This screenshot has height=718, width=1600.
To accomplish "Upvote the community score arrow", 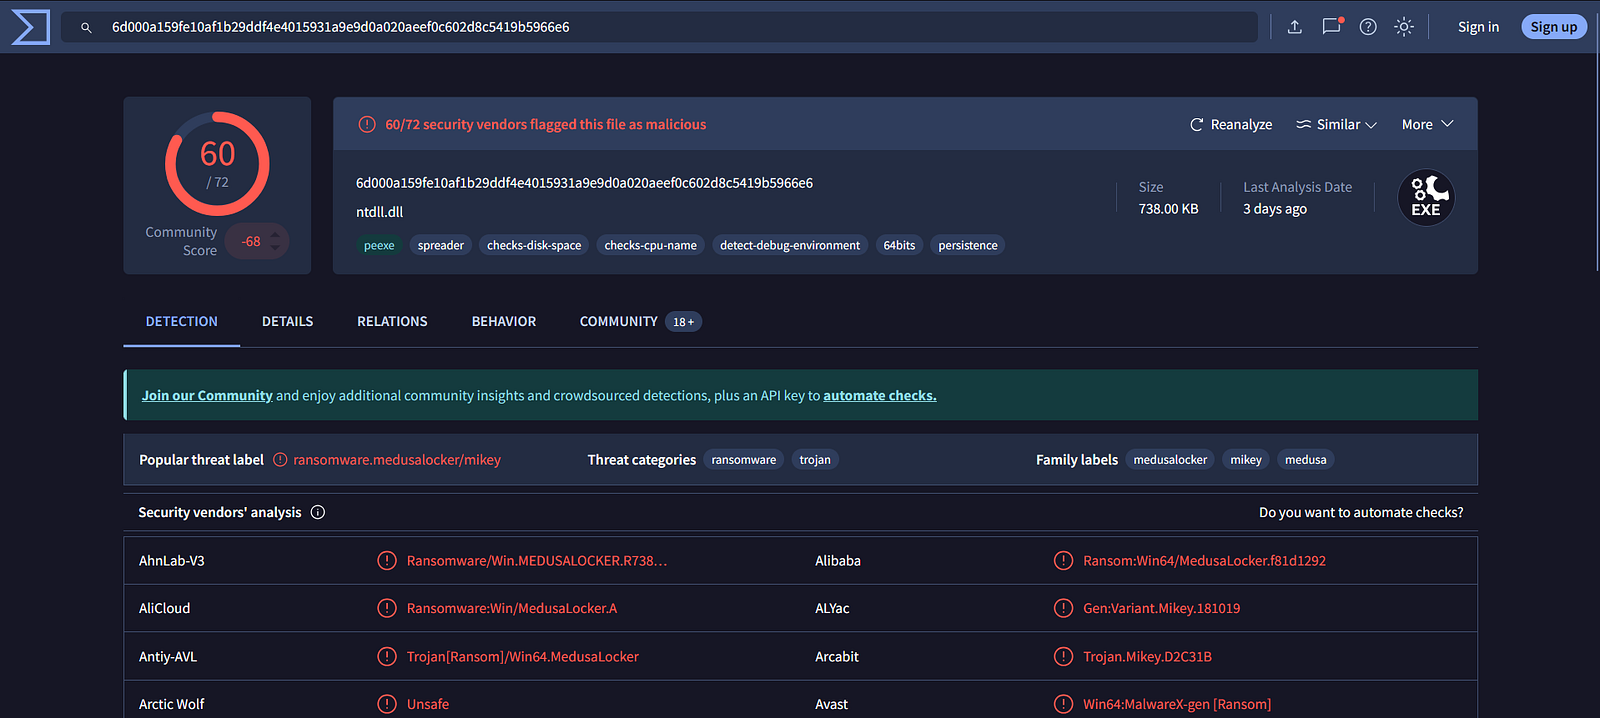I will 275,235.
